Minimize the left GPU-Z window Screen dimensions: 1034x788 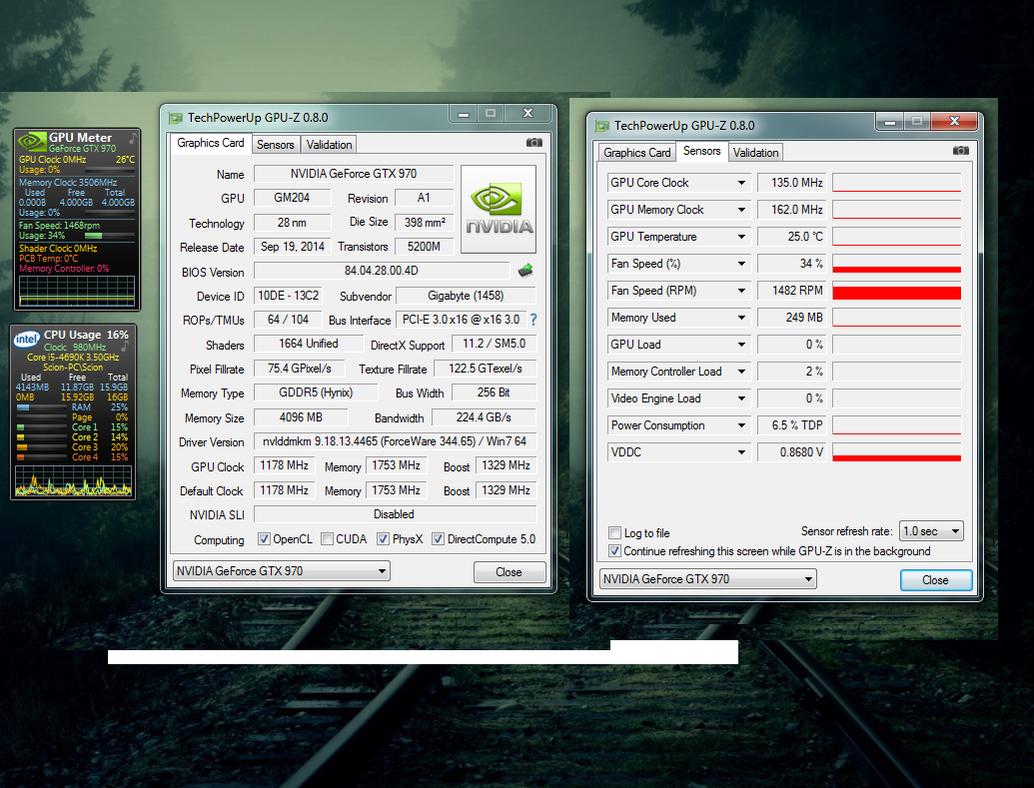[464, 114]
